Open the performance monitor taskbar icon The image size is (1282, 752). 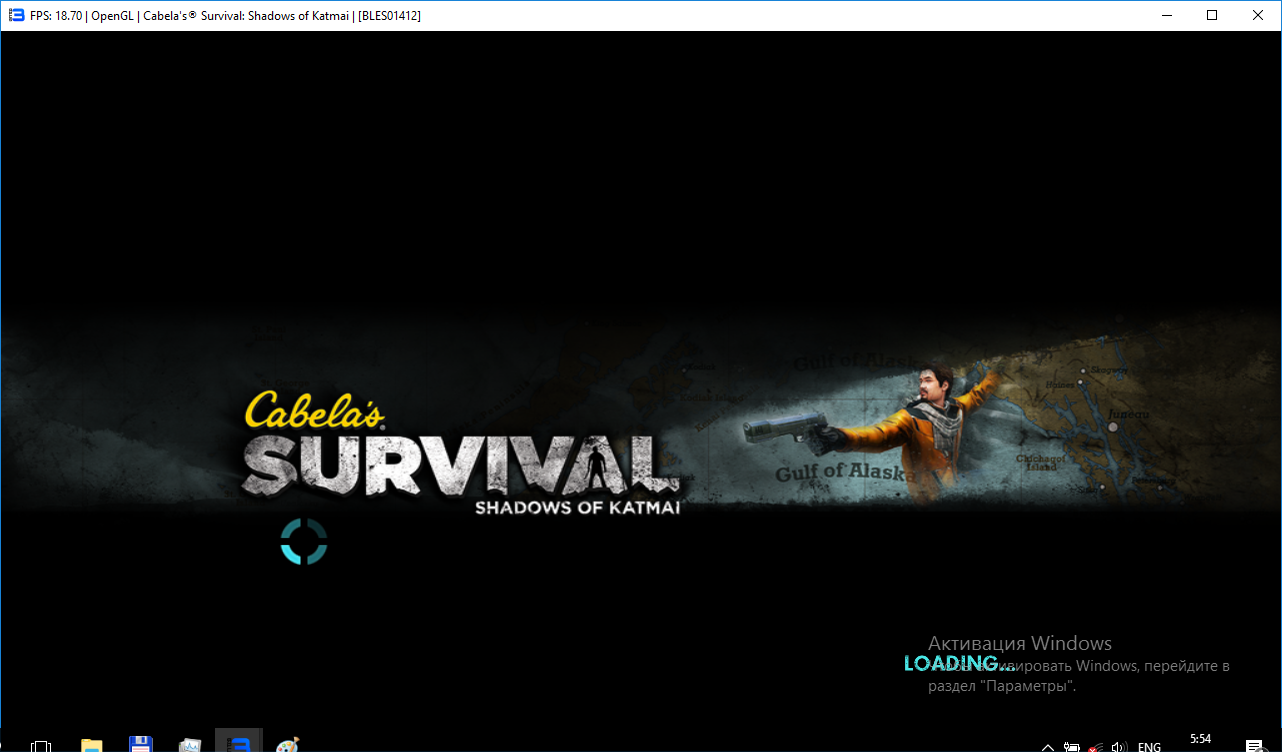tap(190, 745)
